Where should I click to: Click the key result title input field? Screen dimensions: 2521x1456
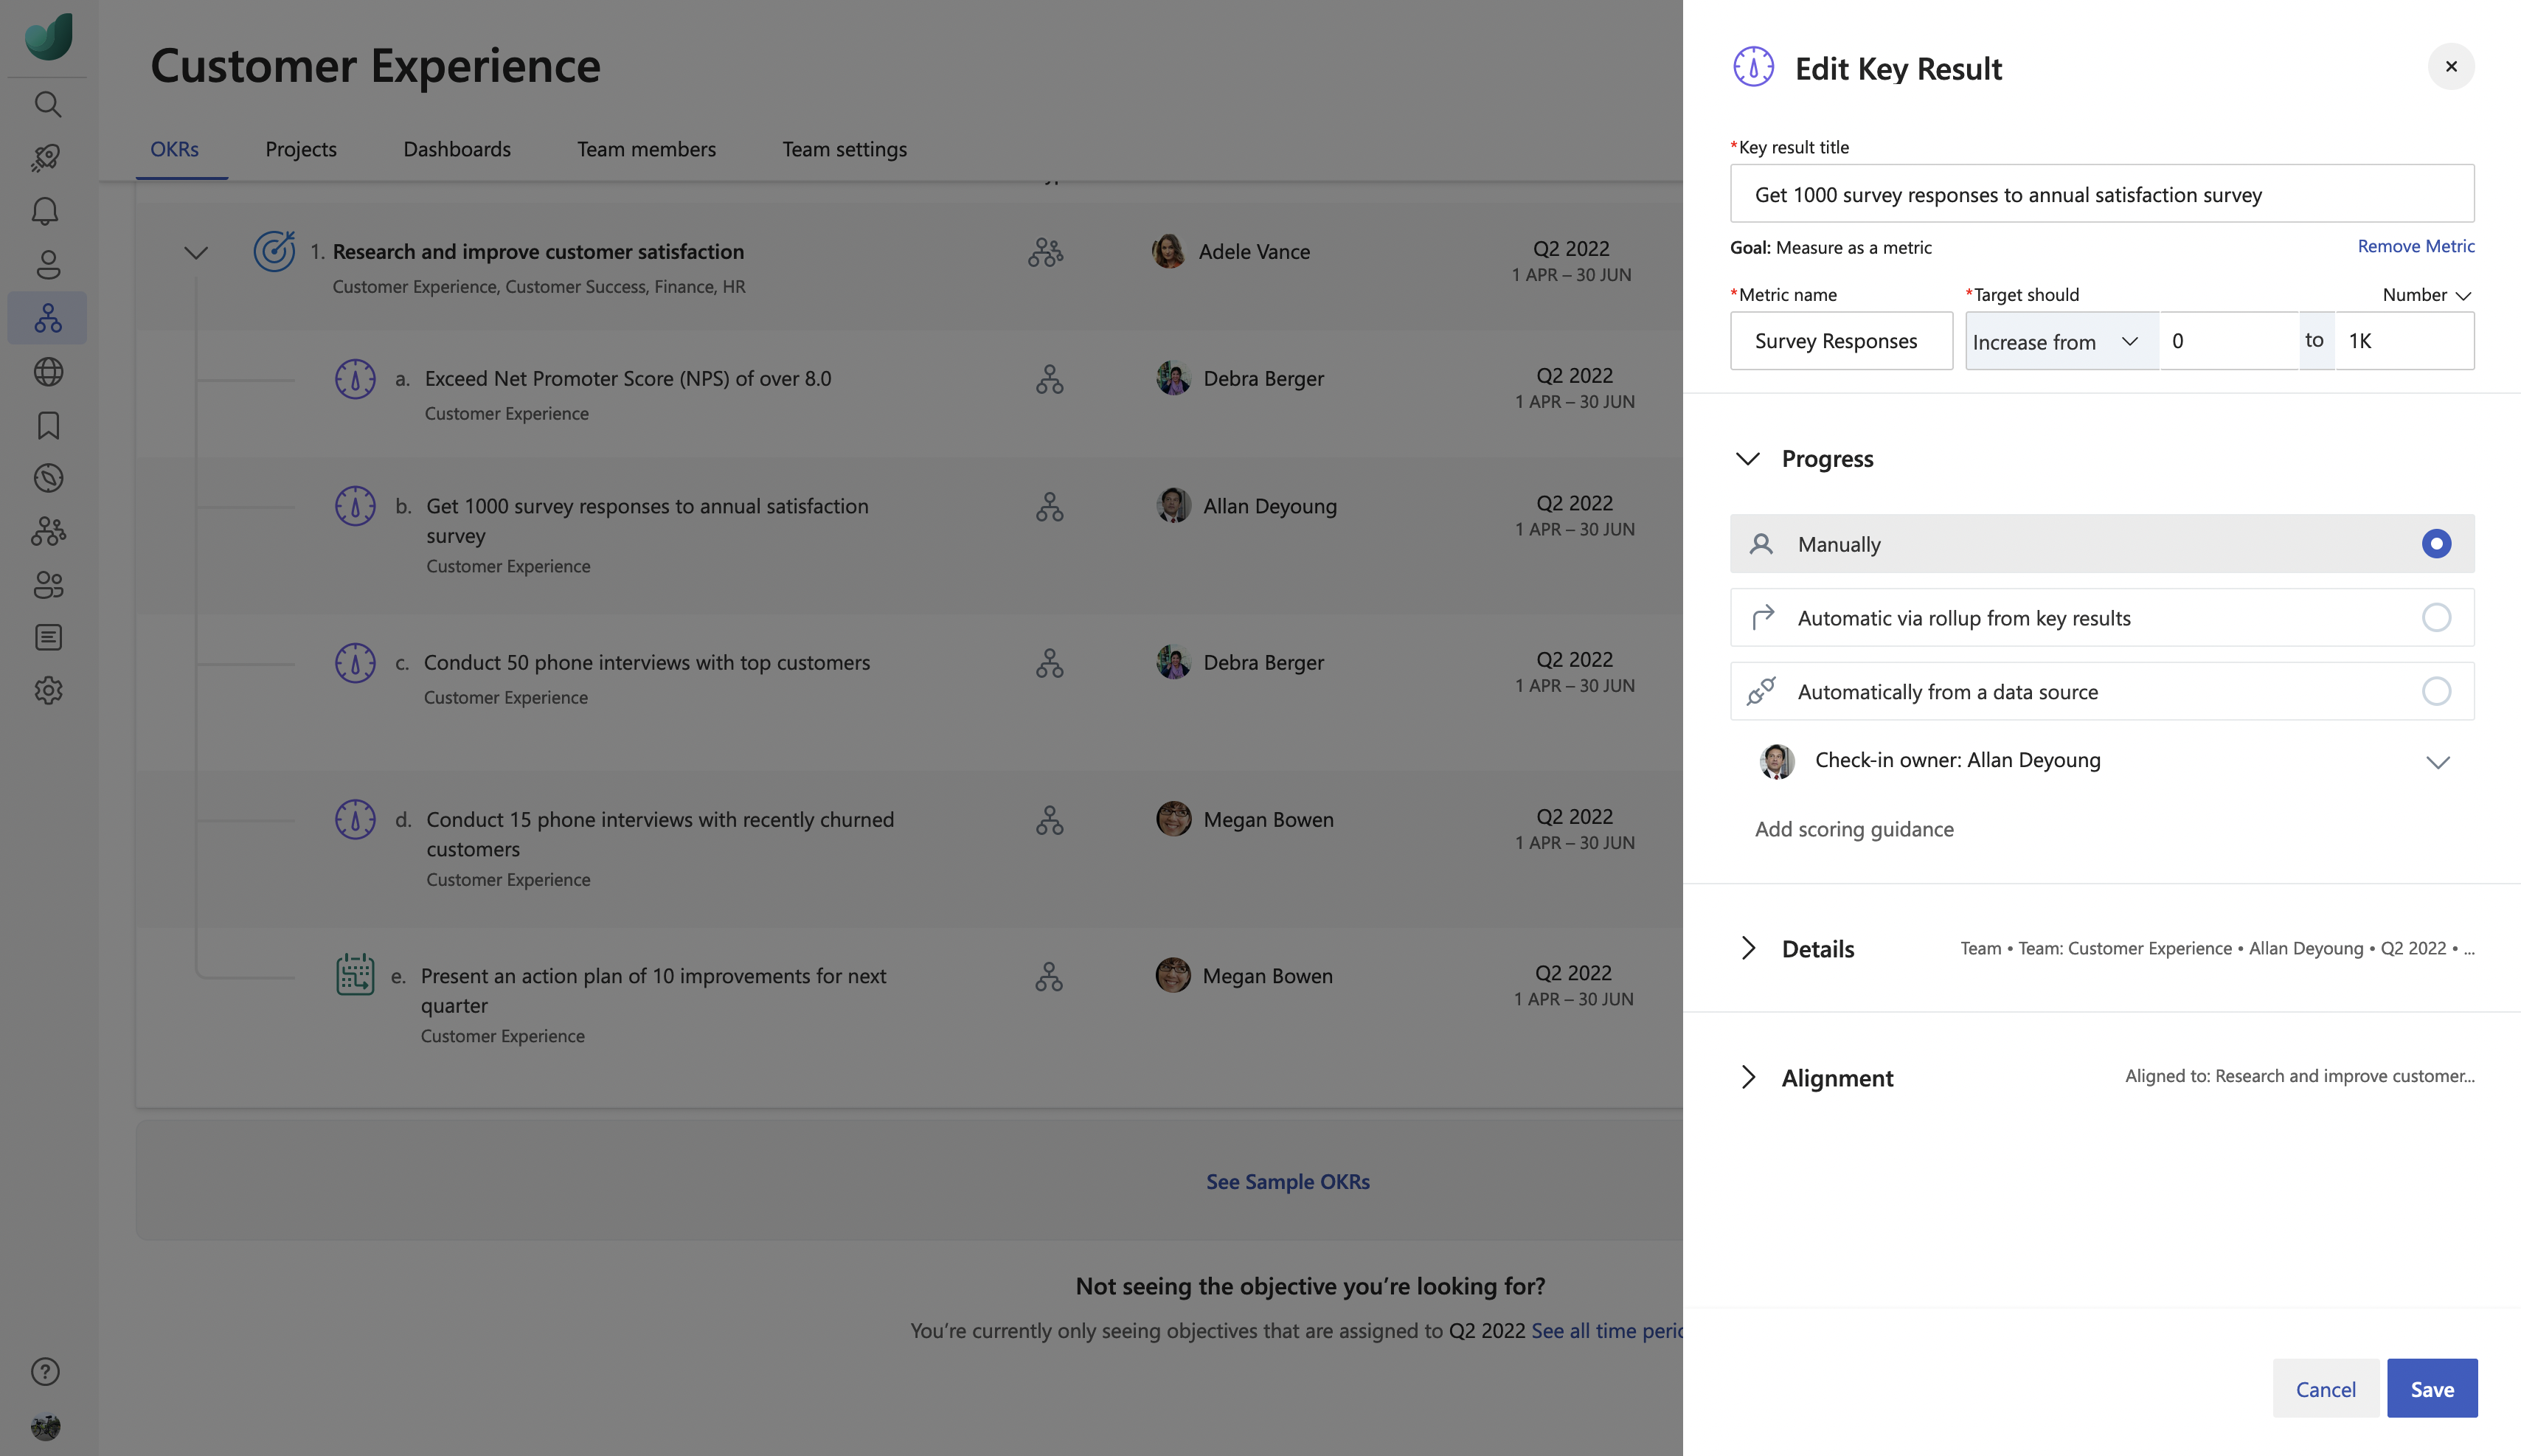[2100, 193]
